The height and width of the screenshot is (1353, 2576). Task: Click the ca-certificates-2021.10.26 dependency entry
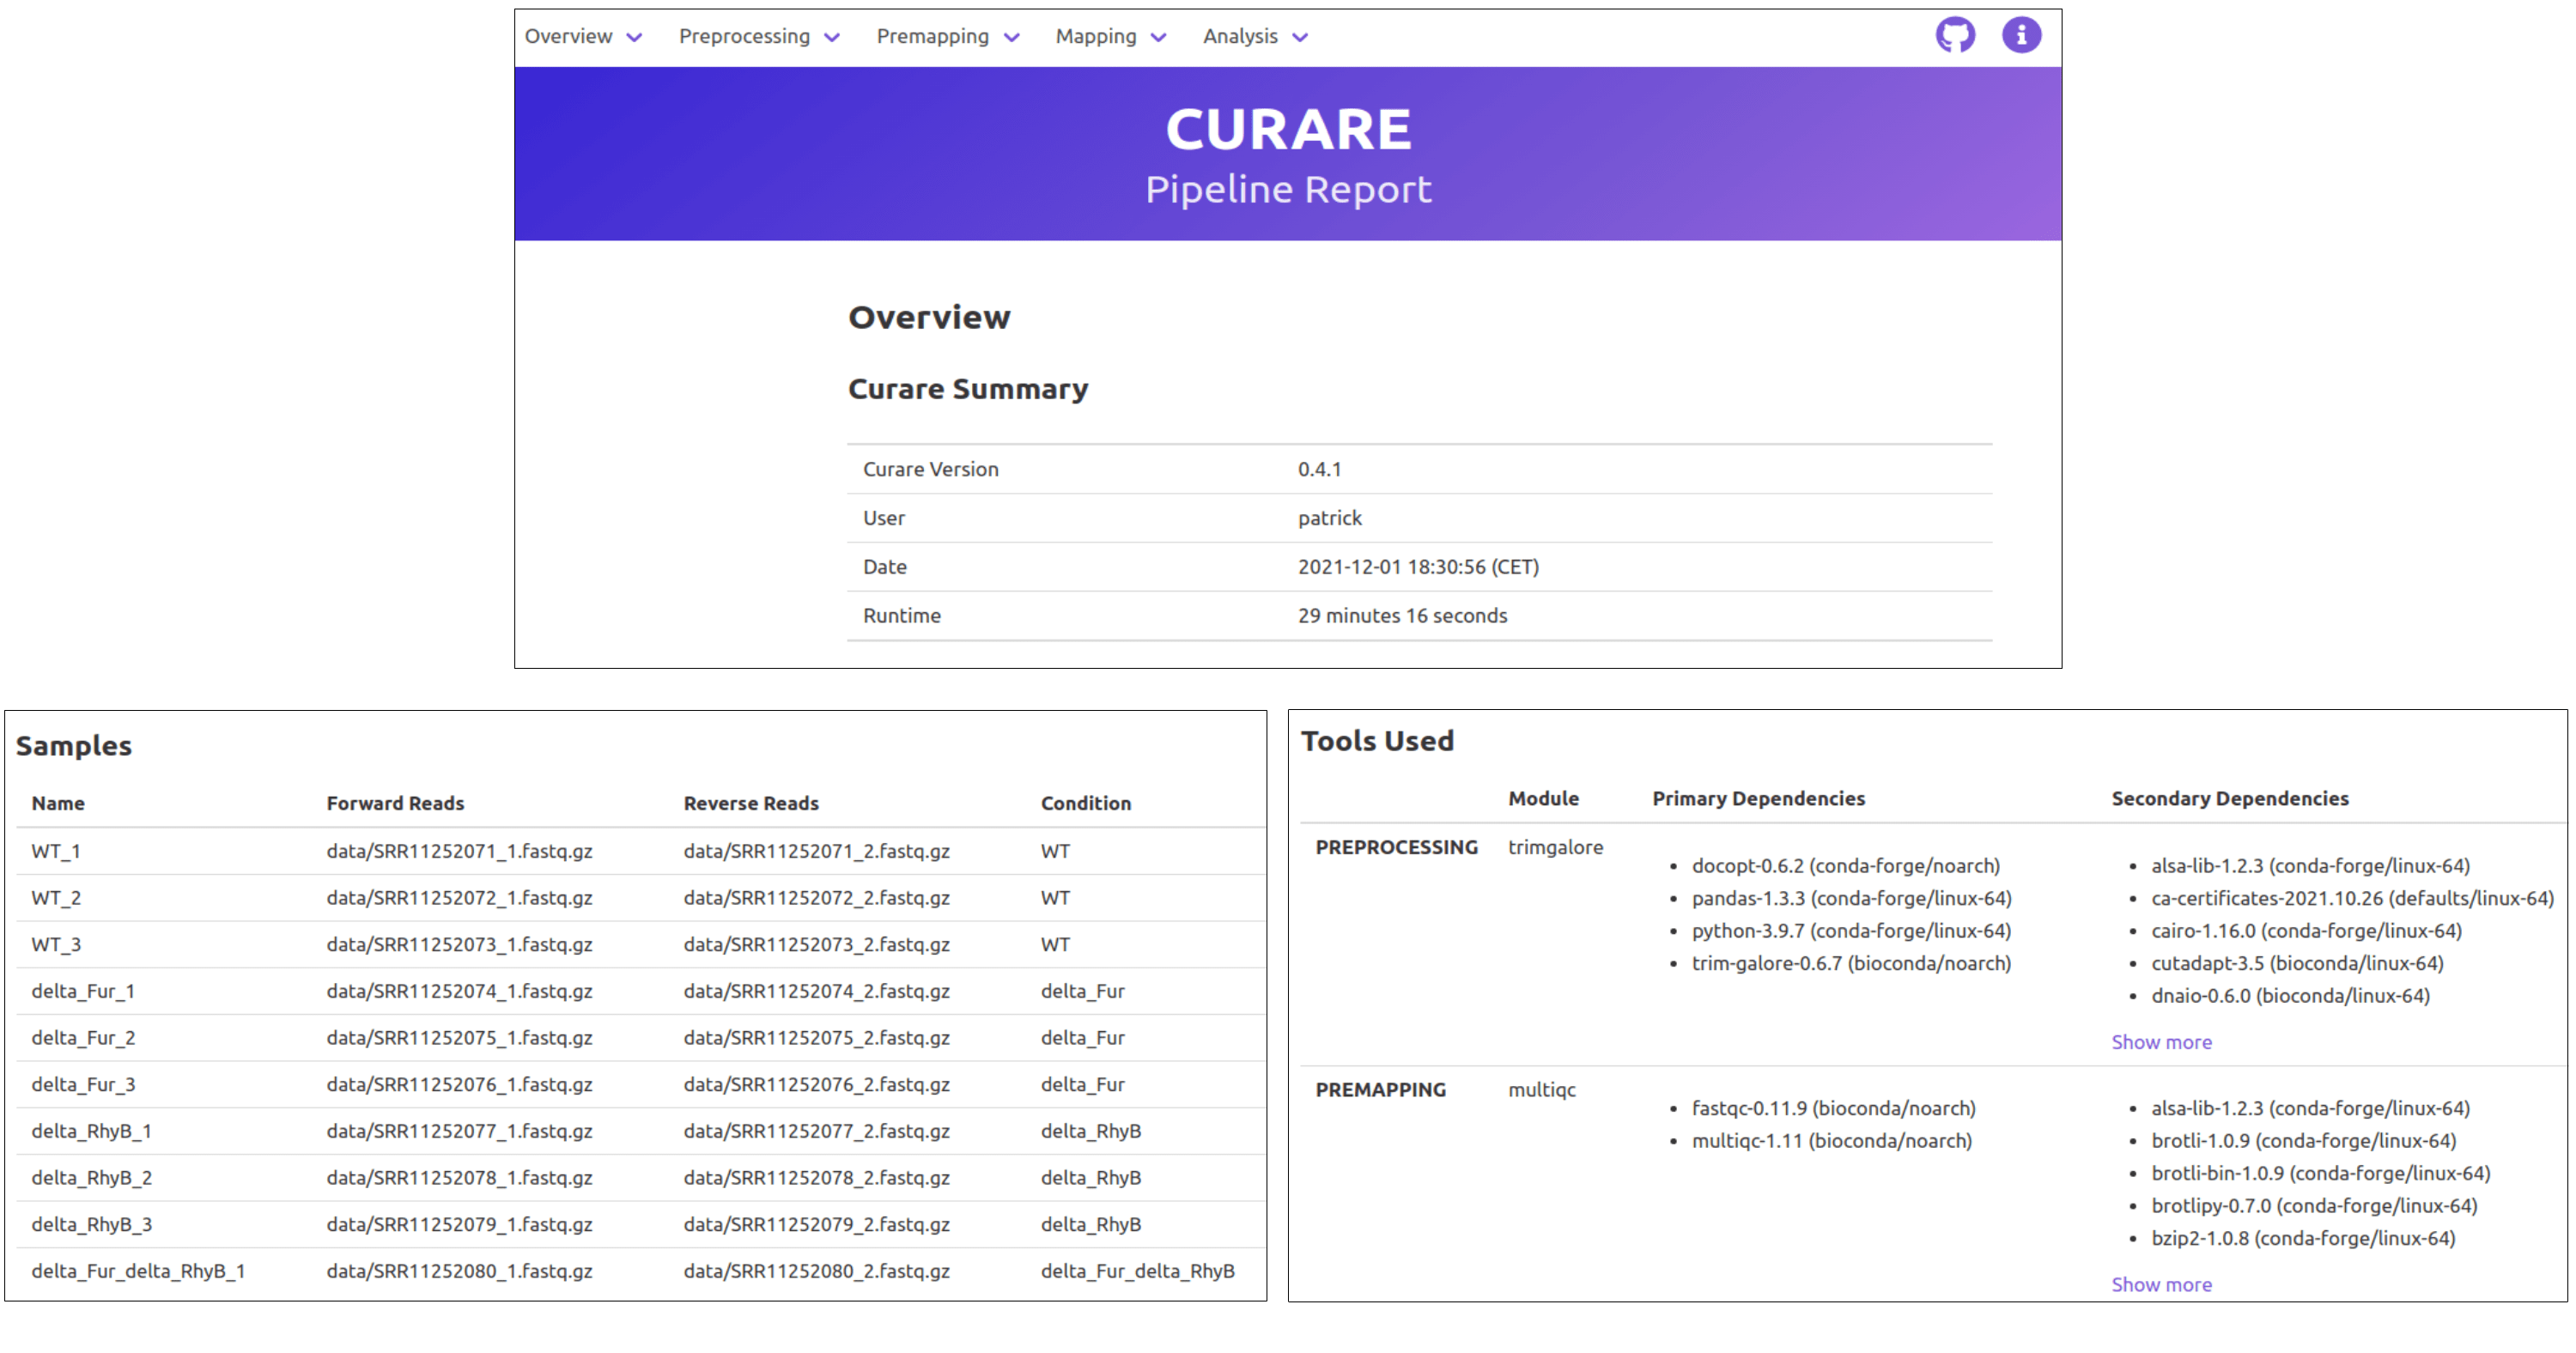2352,898
